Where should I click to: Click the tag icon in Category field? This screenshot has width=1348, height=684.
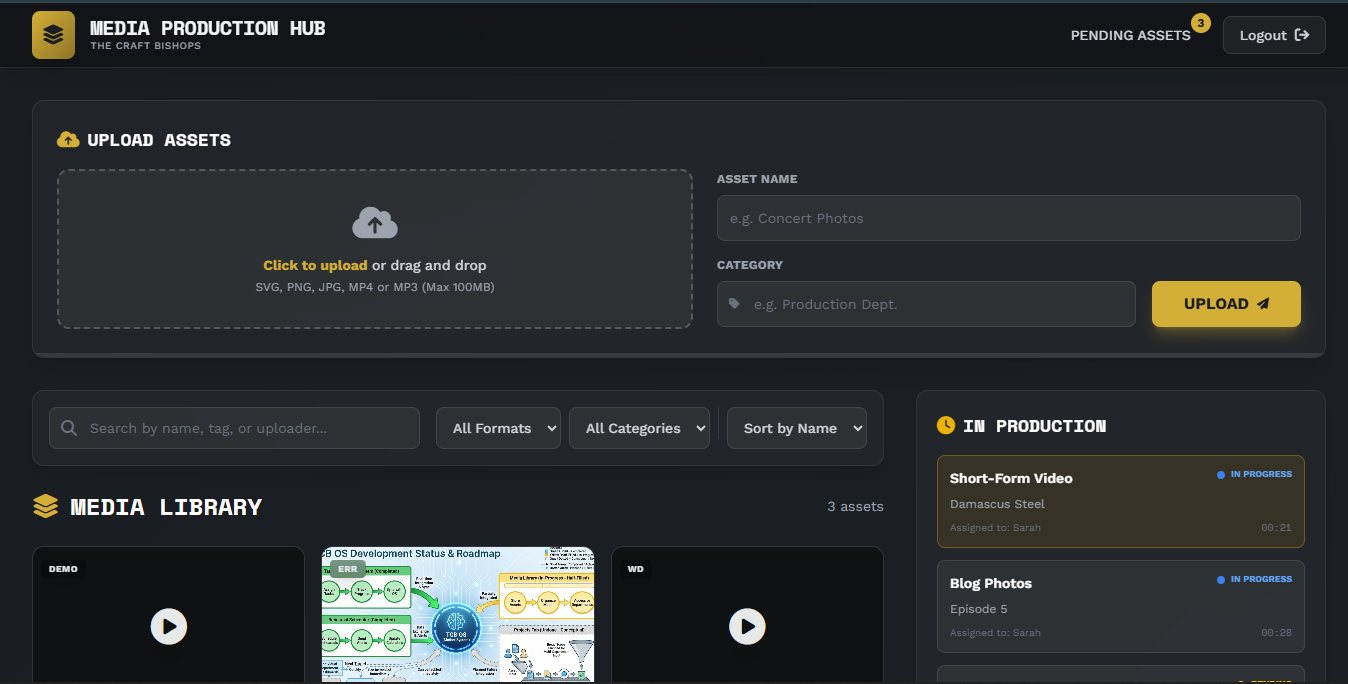tap(735, 303)
